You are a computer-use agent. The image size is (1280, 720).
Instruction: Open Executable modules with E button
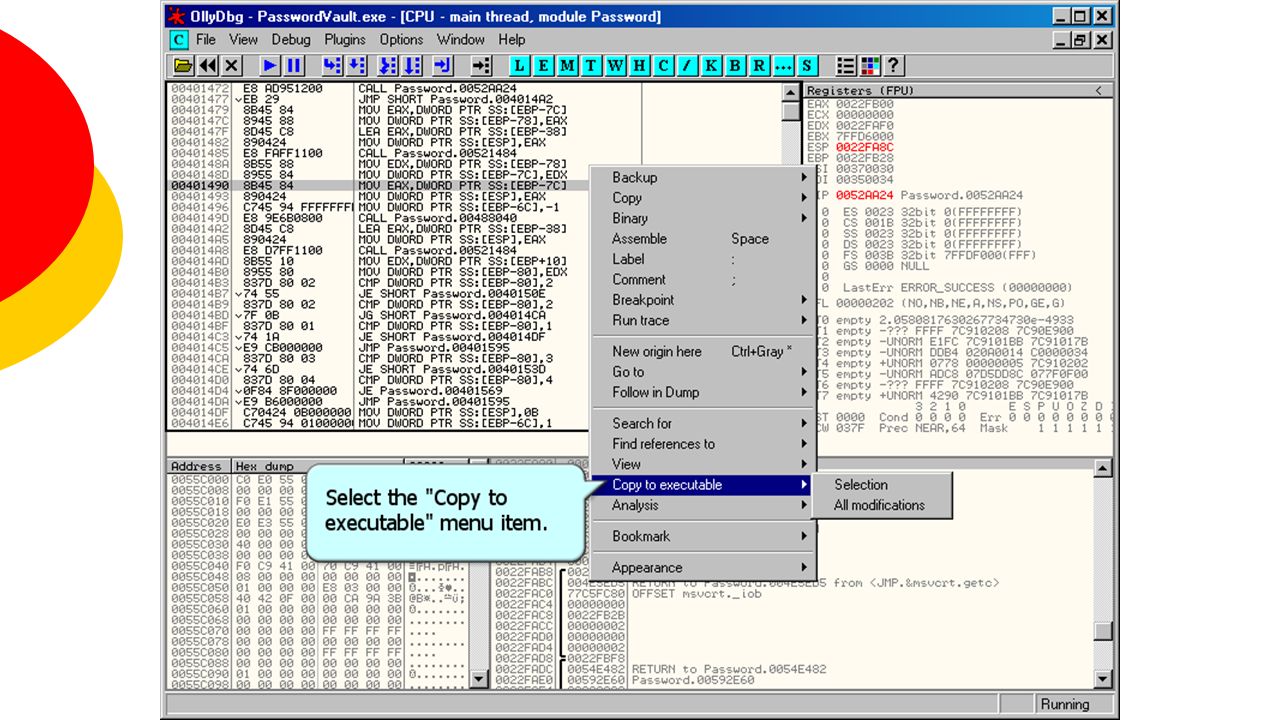(x=544, y=66)
